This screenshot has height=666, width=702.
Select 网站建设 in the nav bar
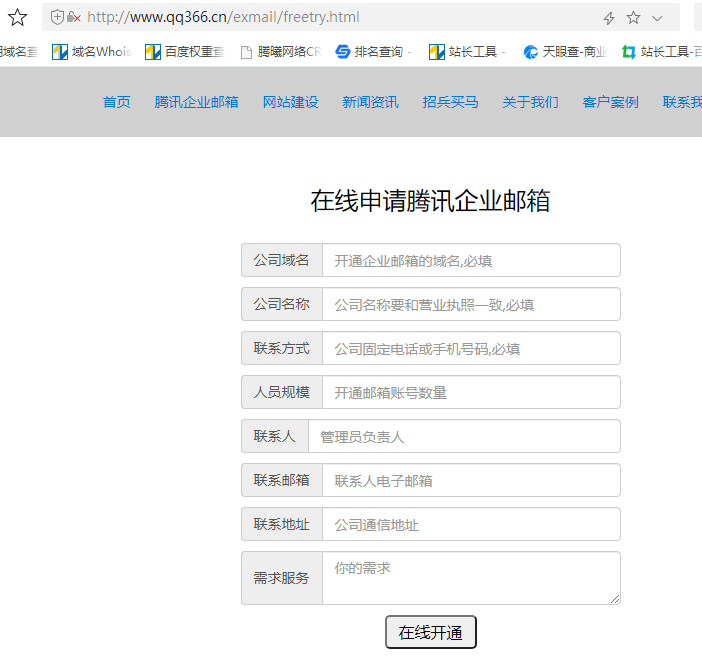tap(290, 102)
